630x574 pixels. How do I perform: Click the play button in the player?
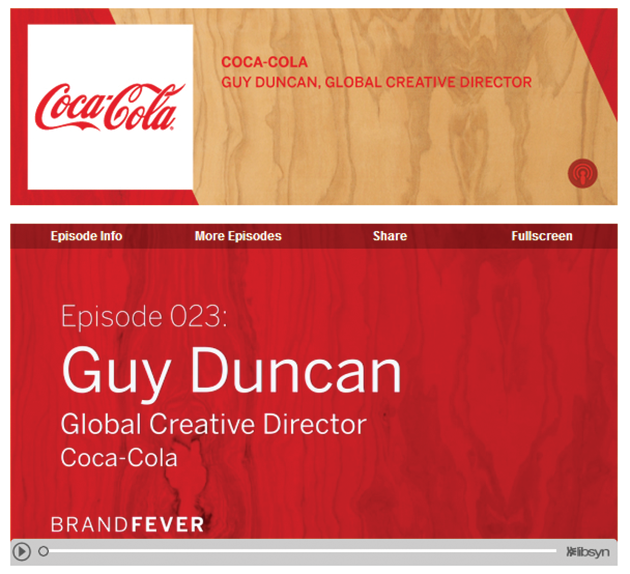click(x=21, y=551)
